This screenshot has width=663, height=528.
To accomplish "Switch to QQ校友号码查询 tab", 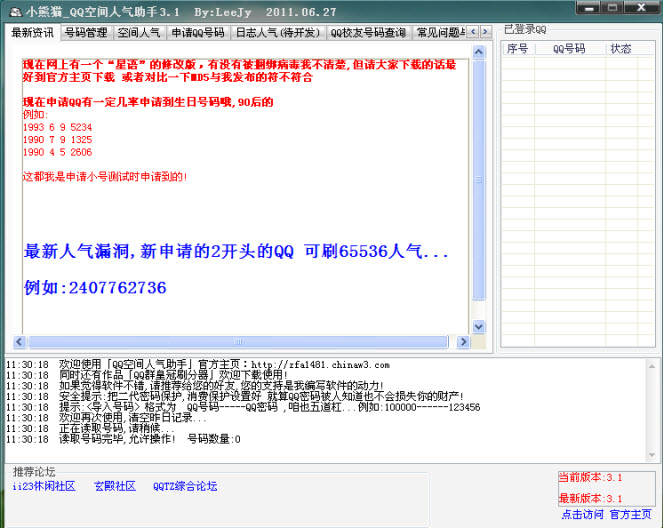I will pyautogui.click(x=368, y=33).
